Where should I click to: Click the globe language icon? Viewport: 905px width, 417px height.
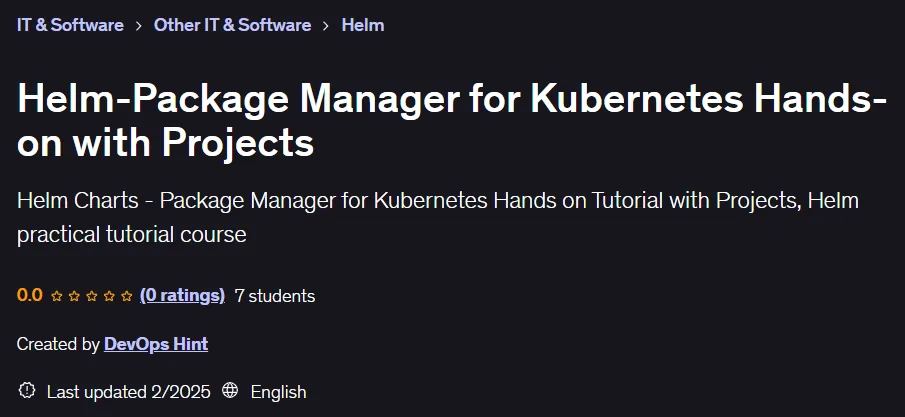coord(230,390)
